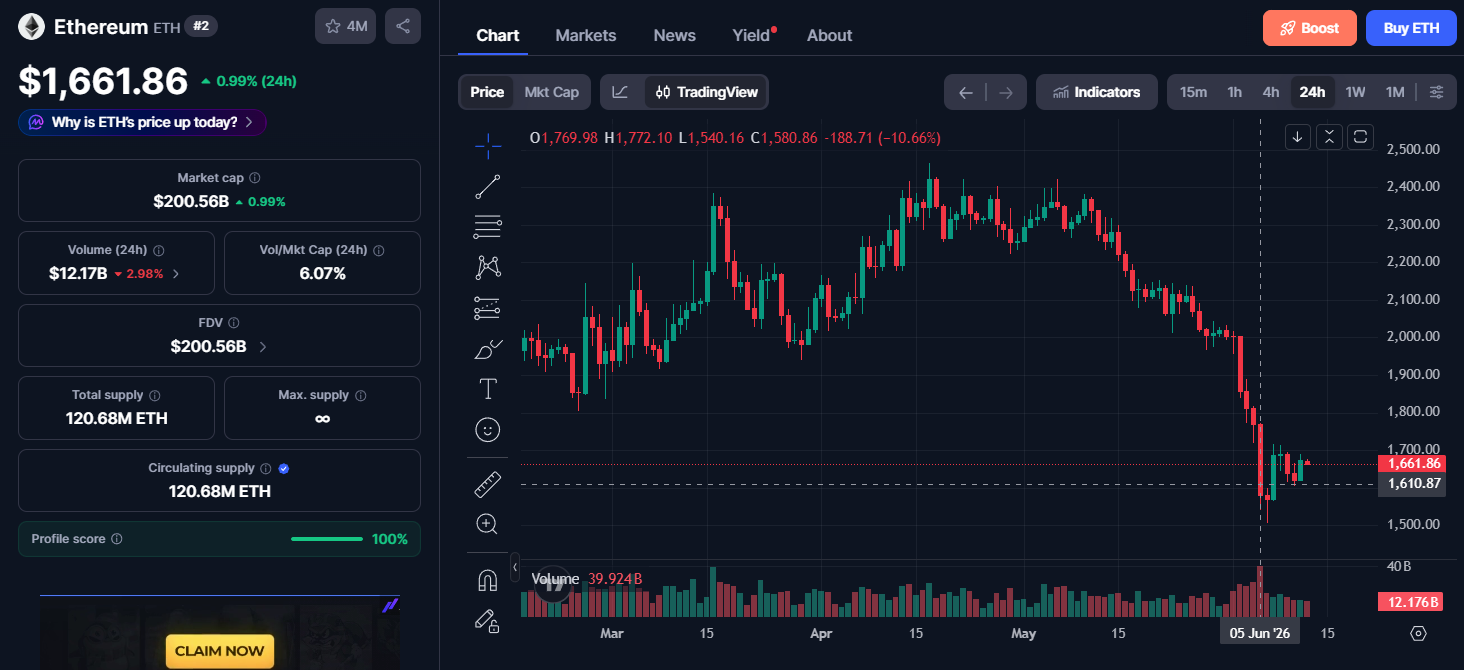The height and width of the screenshot is (670, 1464).
Task: Open price scale settings gear
Action: [x=1418, y=633]
